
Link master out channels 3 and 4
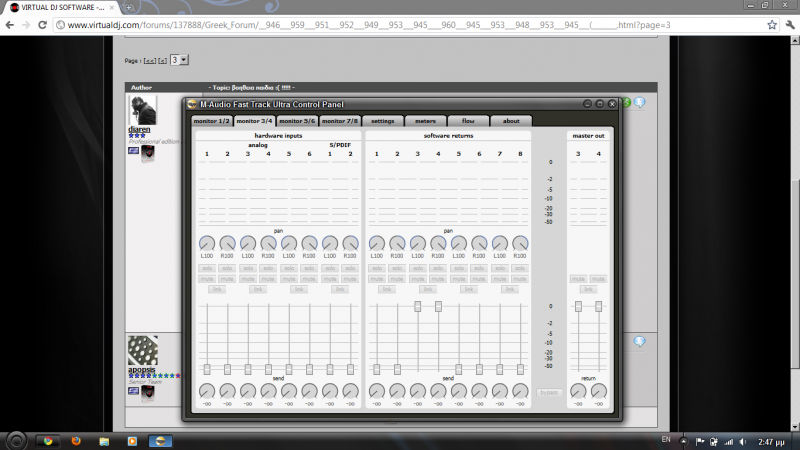[588, 289]
